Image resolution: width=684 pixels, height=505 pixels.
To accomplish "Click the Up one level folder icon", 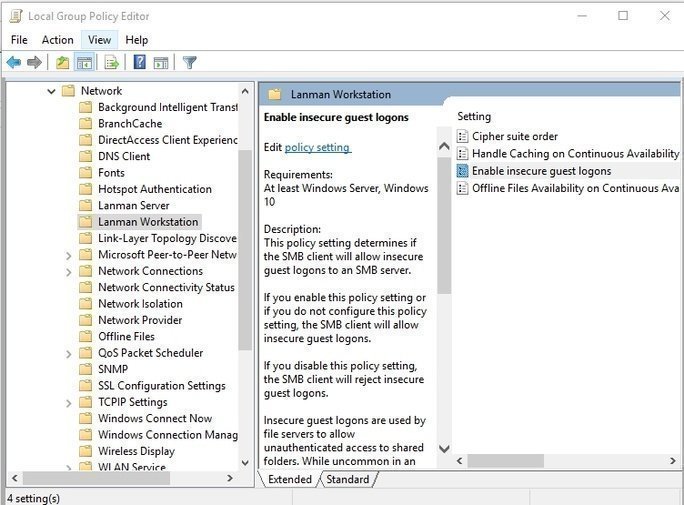I will coord(63,63).
